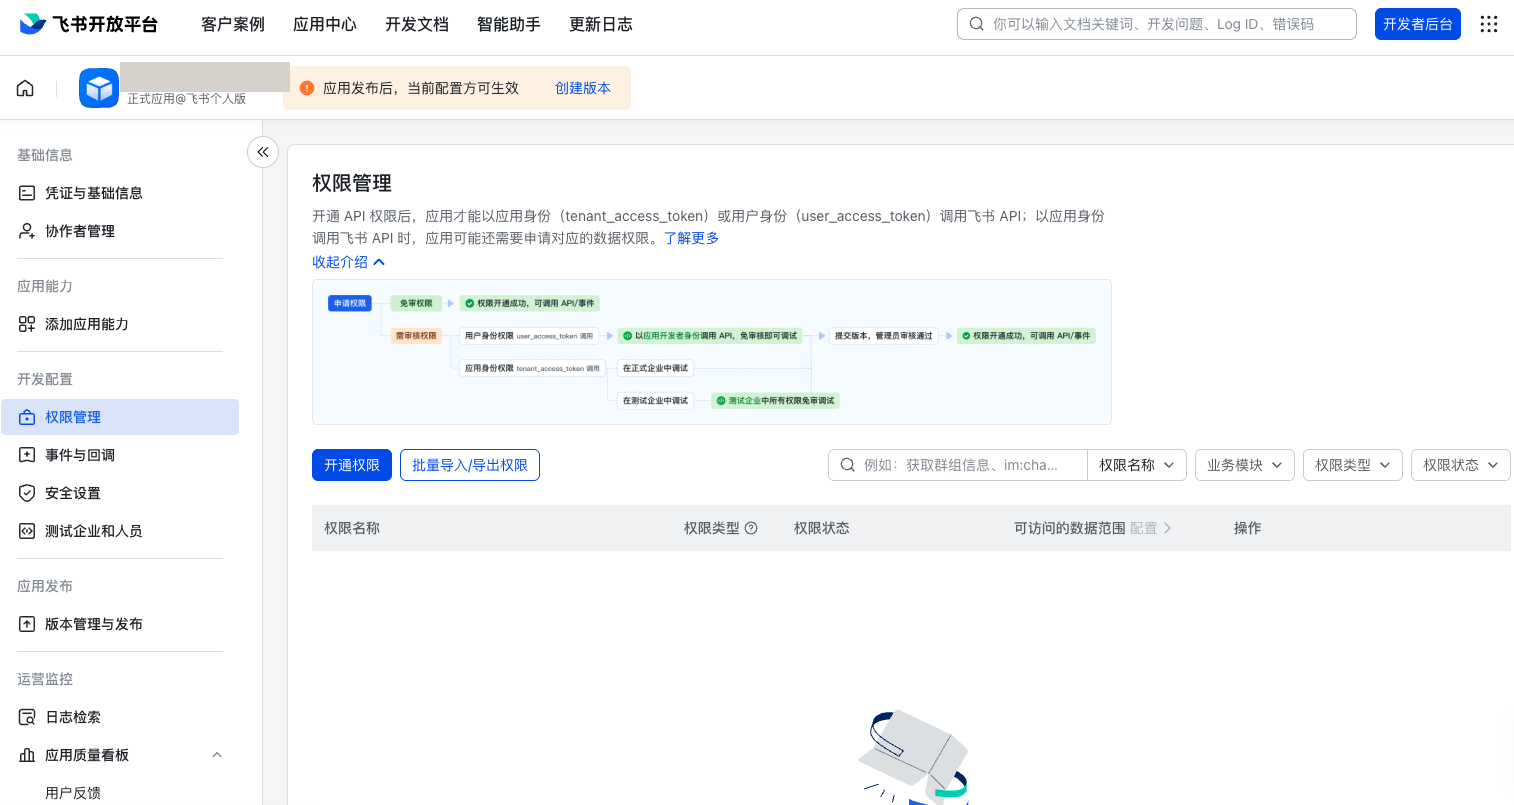Collapse the 应用质量看板 section

[x=217, y=755]
